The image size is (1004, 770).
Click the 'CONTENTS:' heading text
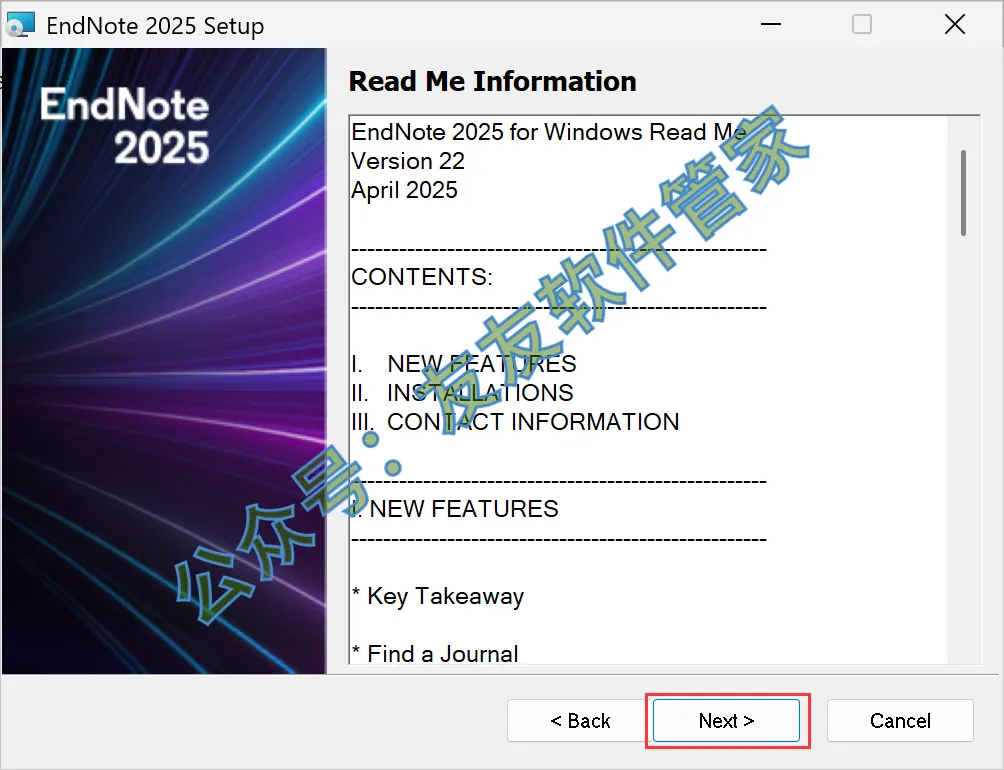coord(422,277)
